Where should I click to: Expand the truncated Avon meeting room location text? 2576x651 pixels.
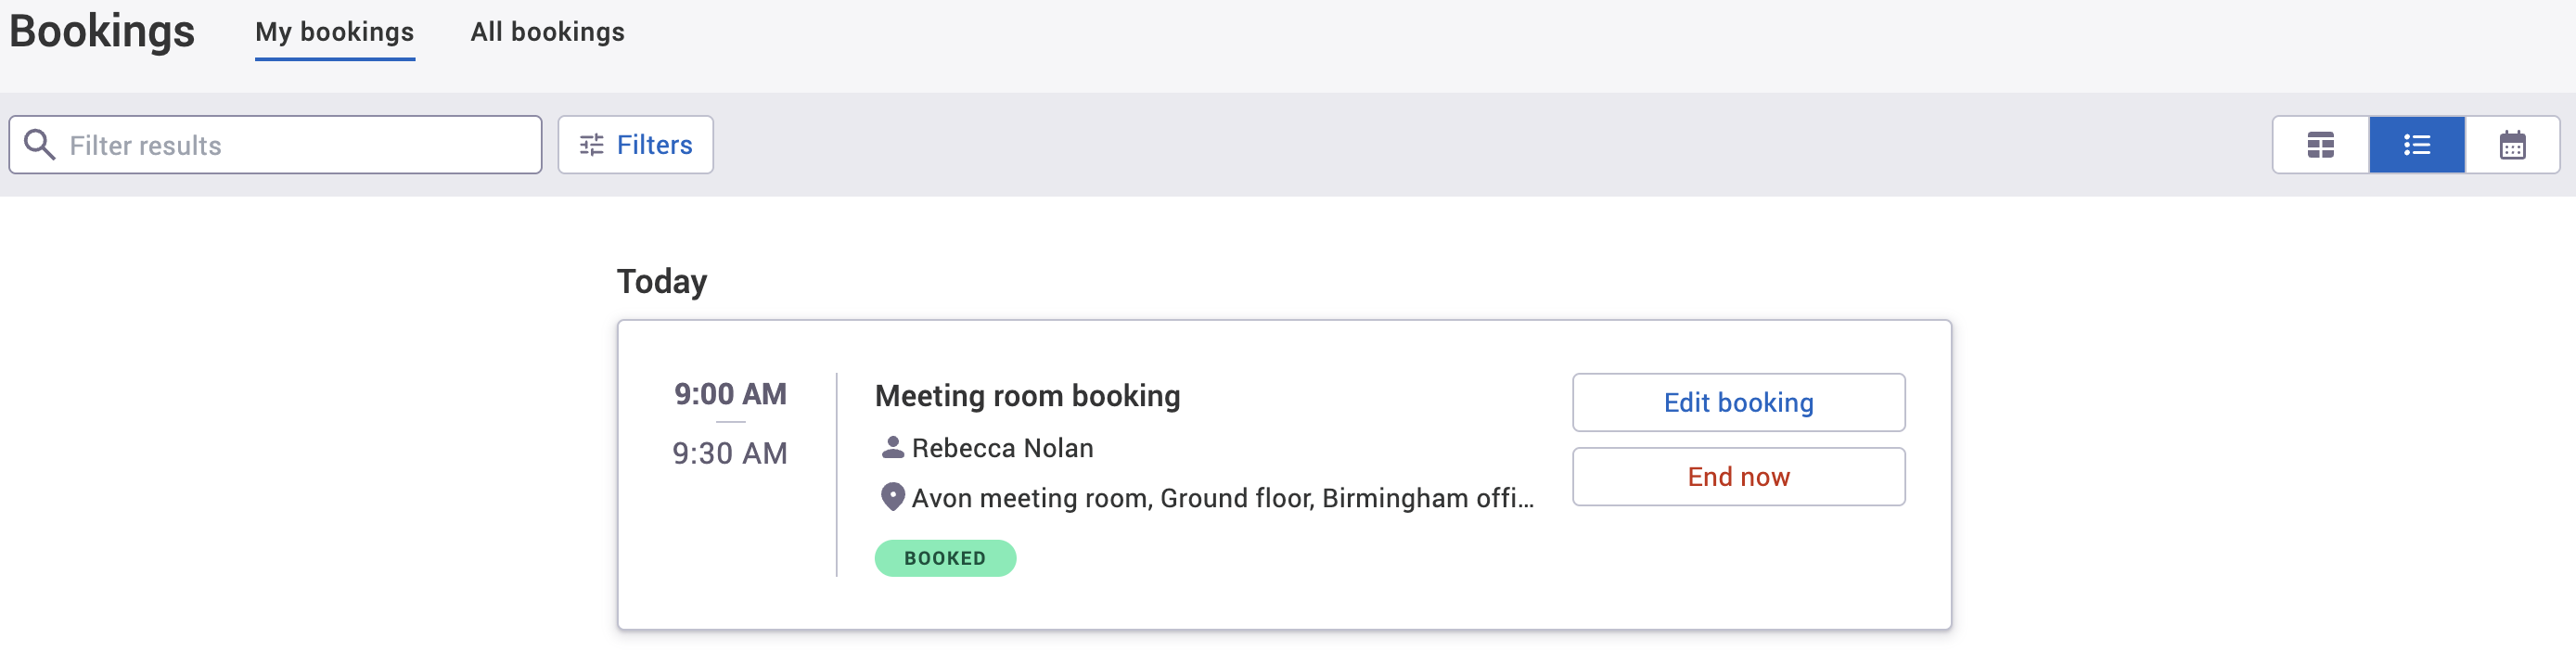pyautogui.click(x=1222, y=497)
